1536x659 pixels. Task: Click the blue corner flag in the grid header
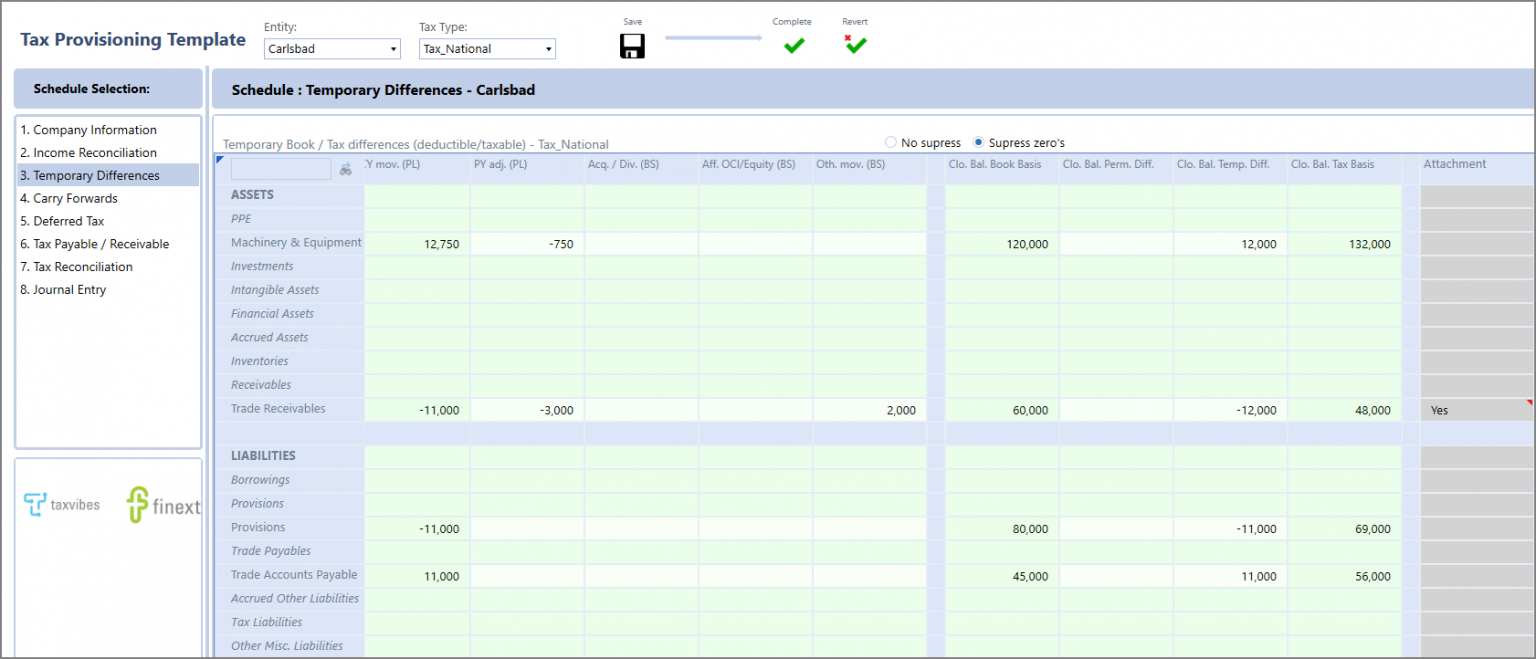click(218, 160)
